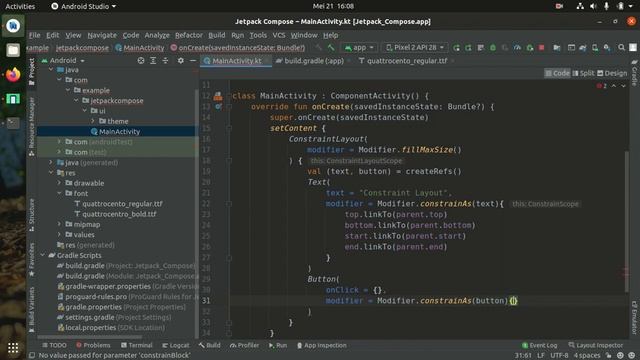Click Collapse All icon in Project panel

click(165, 60)
